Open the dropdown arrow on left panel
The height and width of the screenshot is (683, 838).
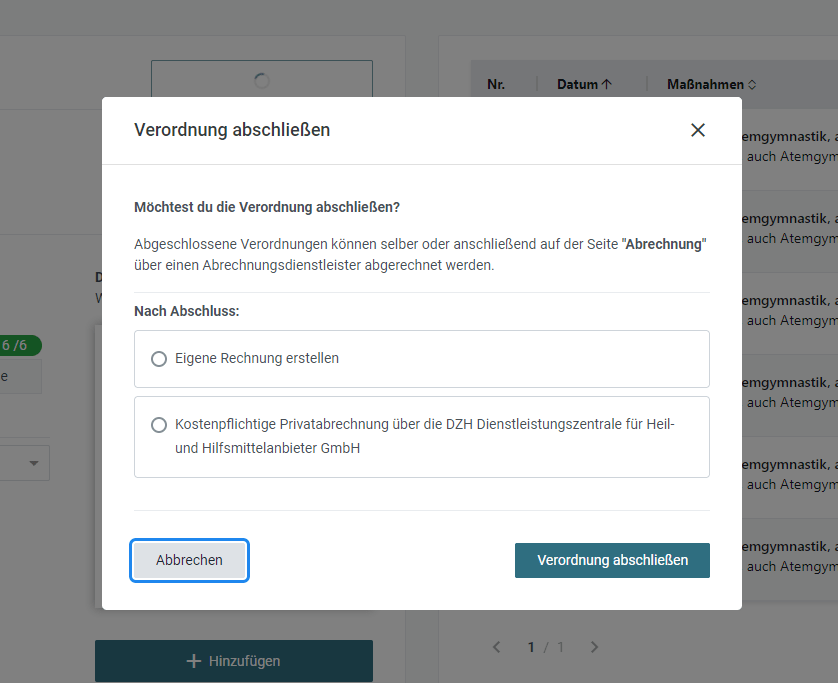[34, 463]
